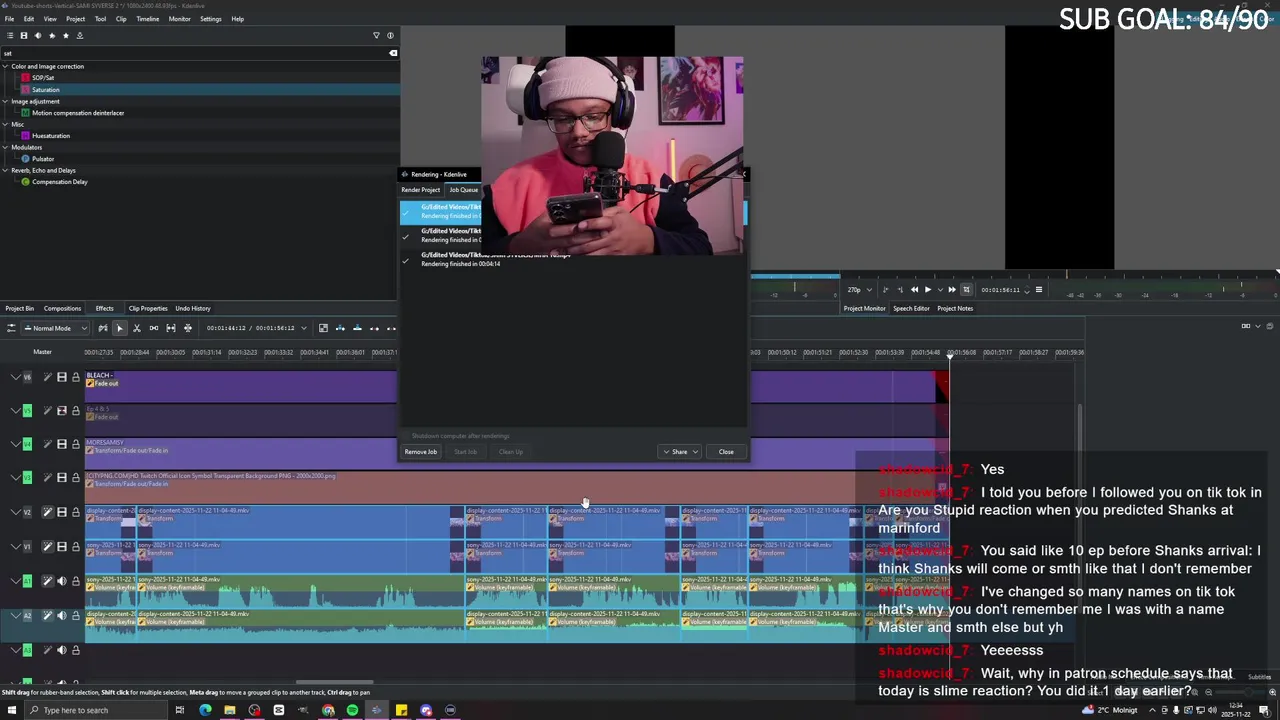This screenshot has width=1280, height=720.
Task: Toggle V5 track target
Action: (x=27, y=410)
